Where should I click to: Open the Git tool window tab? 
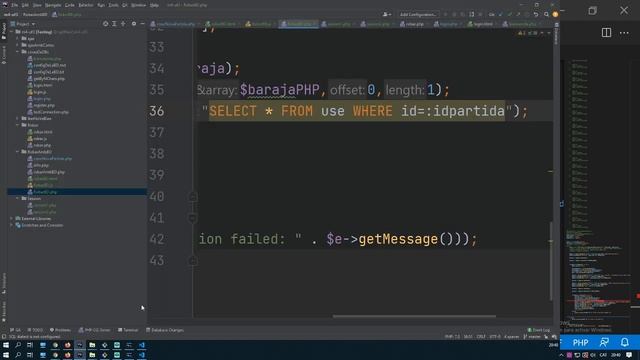(x=16, y=330)
